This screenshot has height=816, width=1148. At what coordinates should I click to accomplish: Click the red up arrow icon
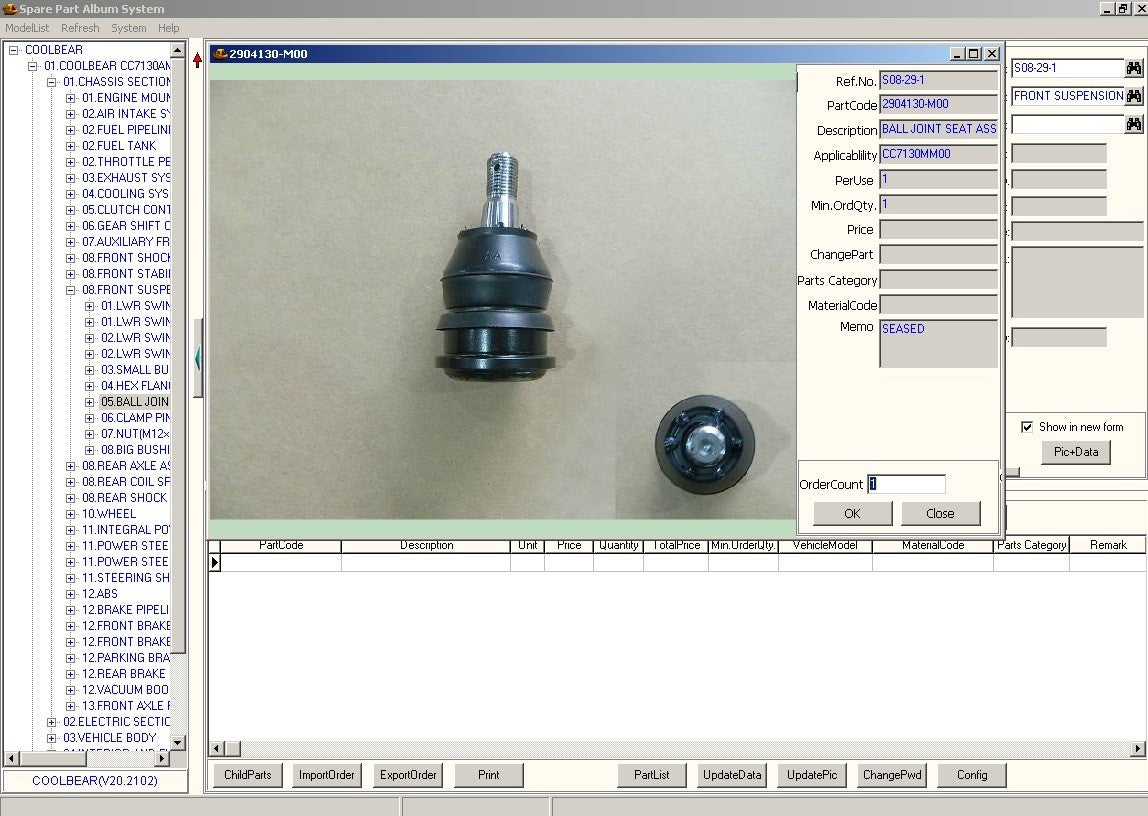click(197, 60)
